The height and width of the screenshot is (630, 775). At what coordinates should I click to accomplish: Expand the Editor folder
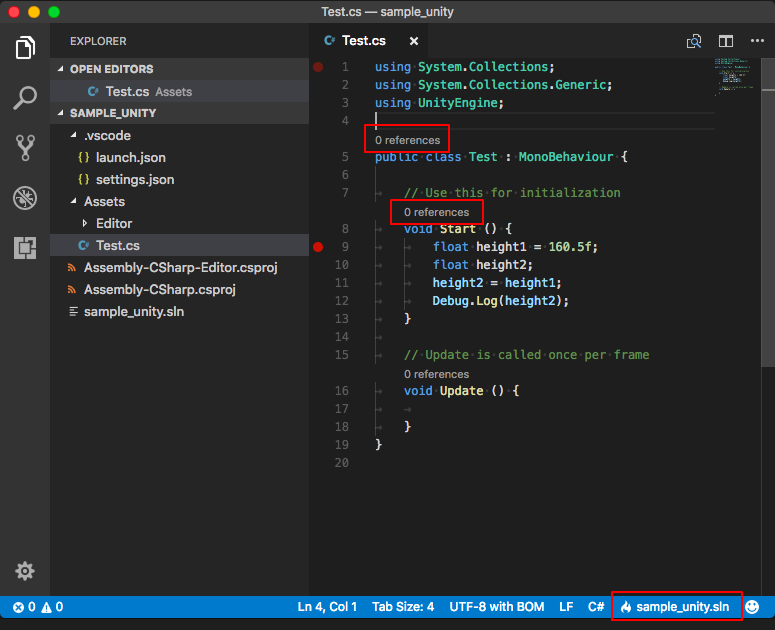[85, 223]
